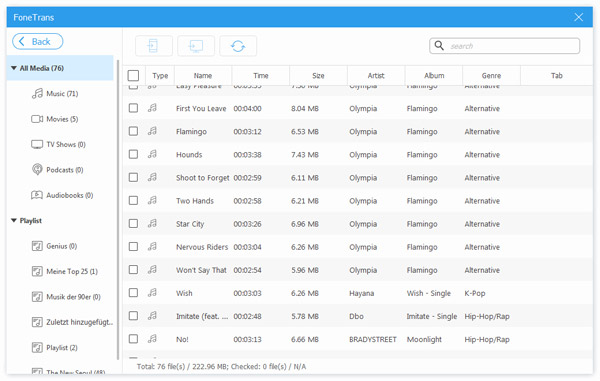This screenshot has height=381, width=600.
Task: Click the export to PC toolbar icon
Action: coord(196,46)
